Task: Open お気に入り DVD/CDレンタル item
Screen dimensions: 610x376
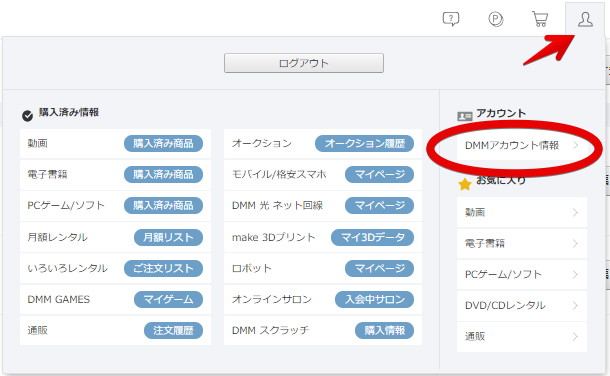Action: pos(522,306)
